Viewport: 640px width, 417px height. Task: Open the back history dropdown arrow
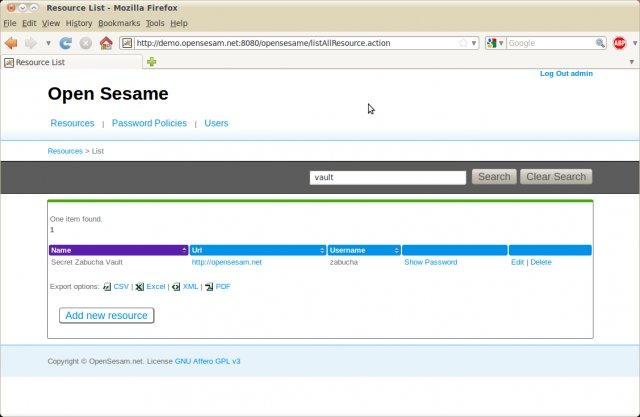click(48, 43)
